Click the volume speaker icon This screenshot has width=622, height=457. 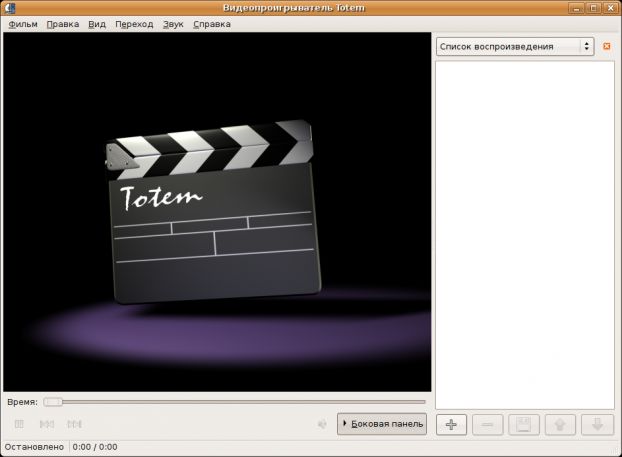tap(322, 424)
